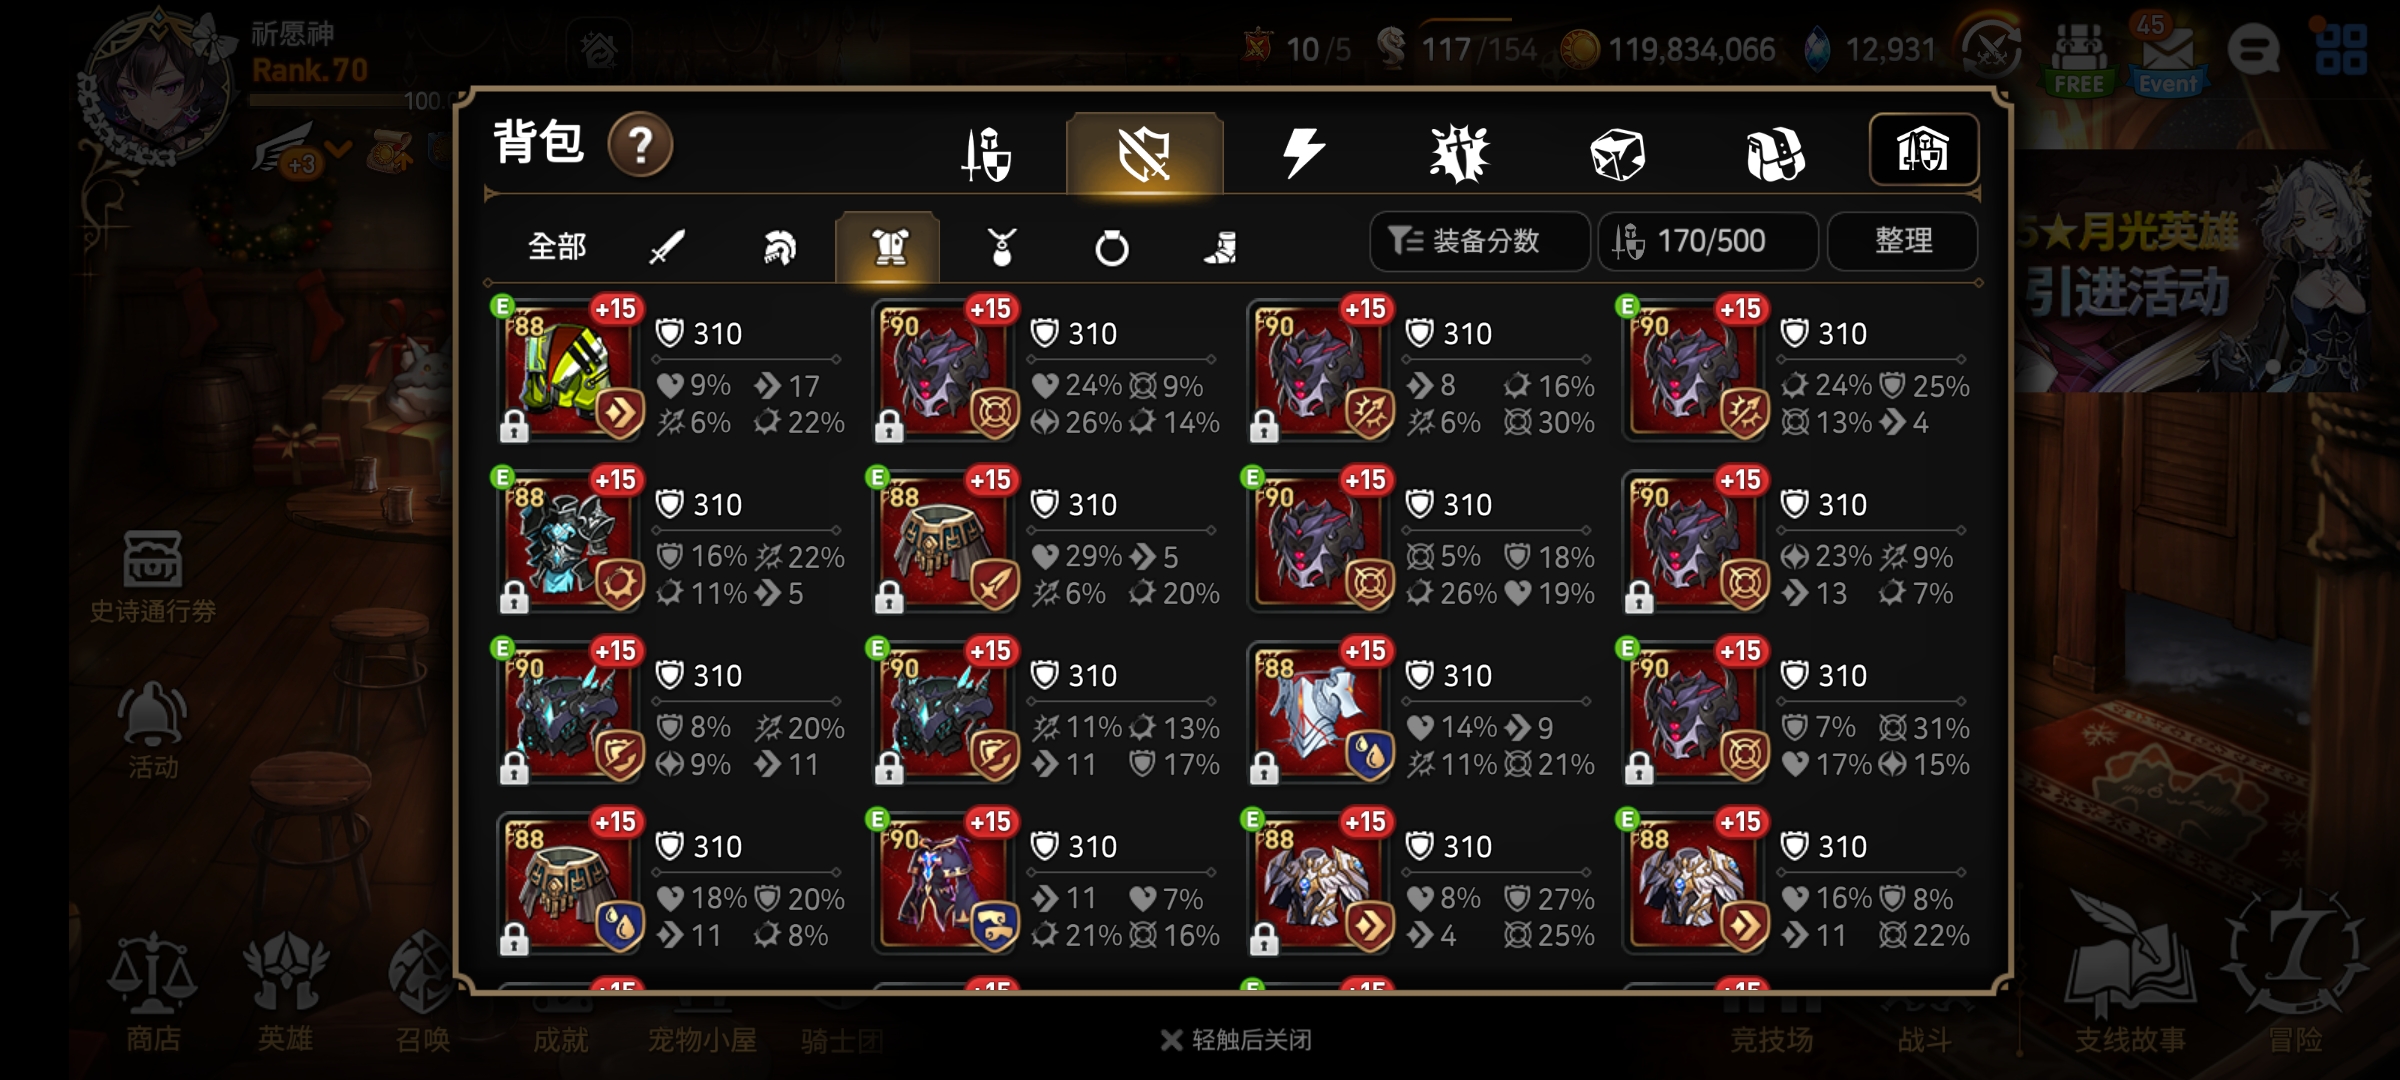2400x1080 pixels.
Task: Select the sword-and-shield equipment category icon
Action: point(987,155)
